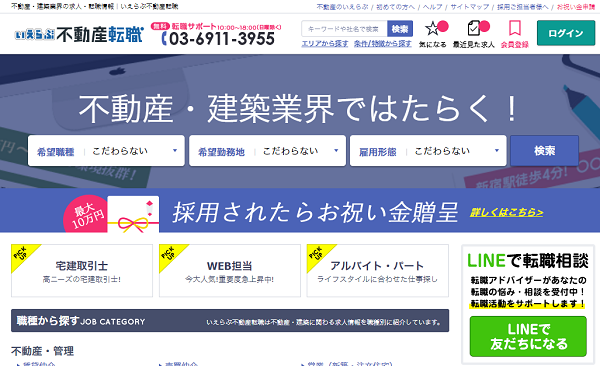The width and height of the screenshot is (600, 366).
Task: Open the お祝い金申請 link
Action: click(576, 7)
